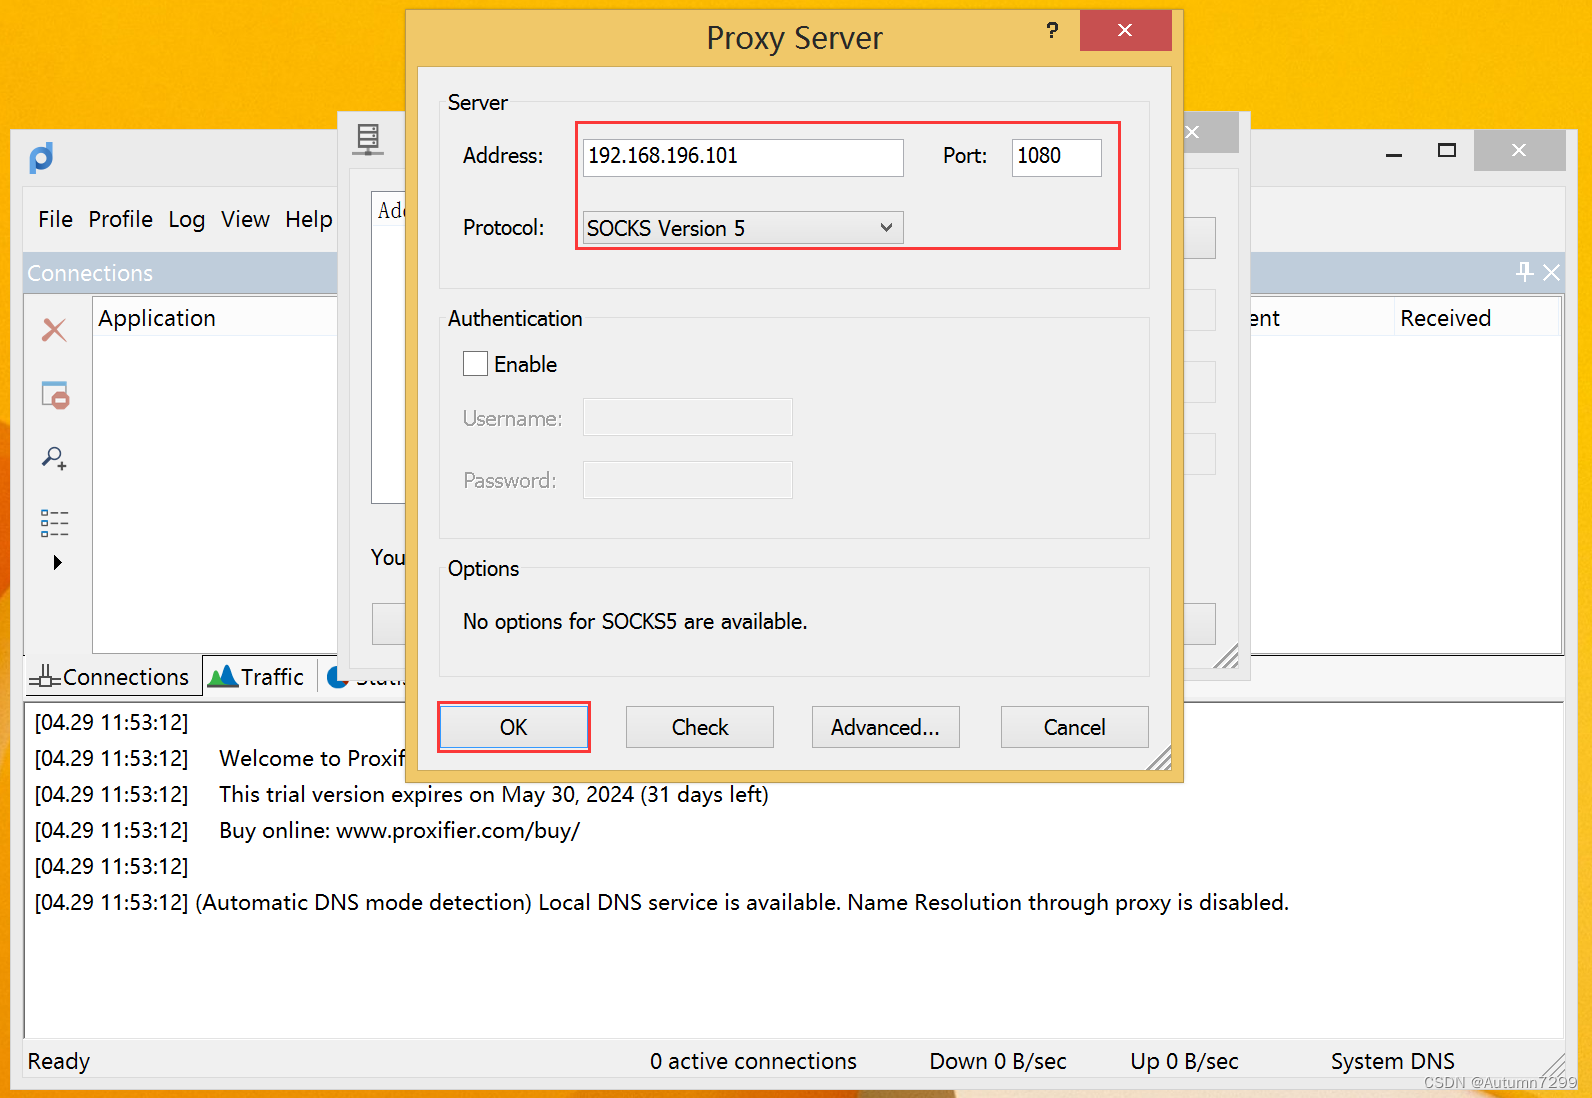Viewport: 1592px width, 1098px height.
Task: Click the red X disconnect icon in sidebar
Action: pos(54,330)
